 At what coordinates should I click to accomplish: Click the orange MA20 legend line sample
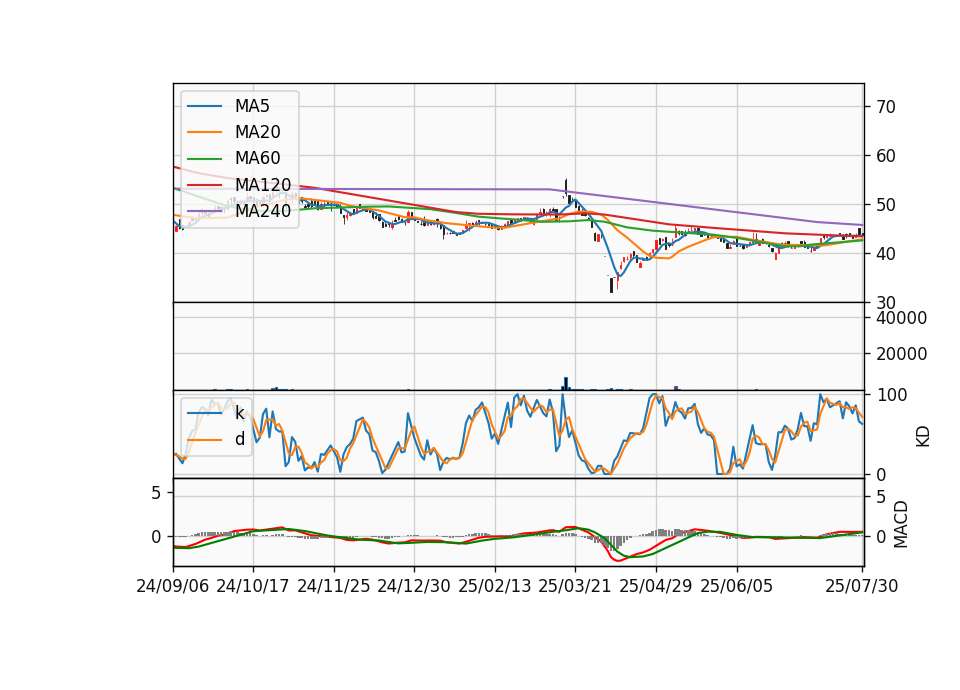click(x=204, y=132)
